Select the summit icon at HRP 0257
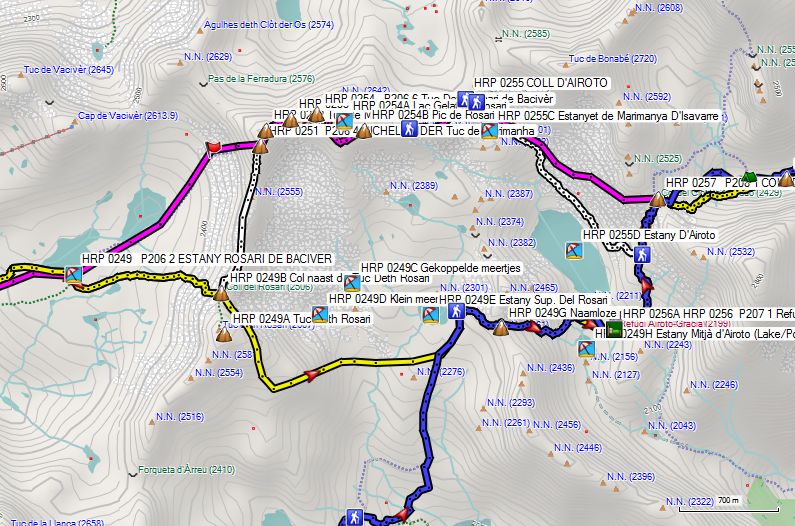795x526 pixels. 658,199
